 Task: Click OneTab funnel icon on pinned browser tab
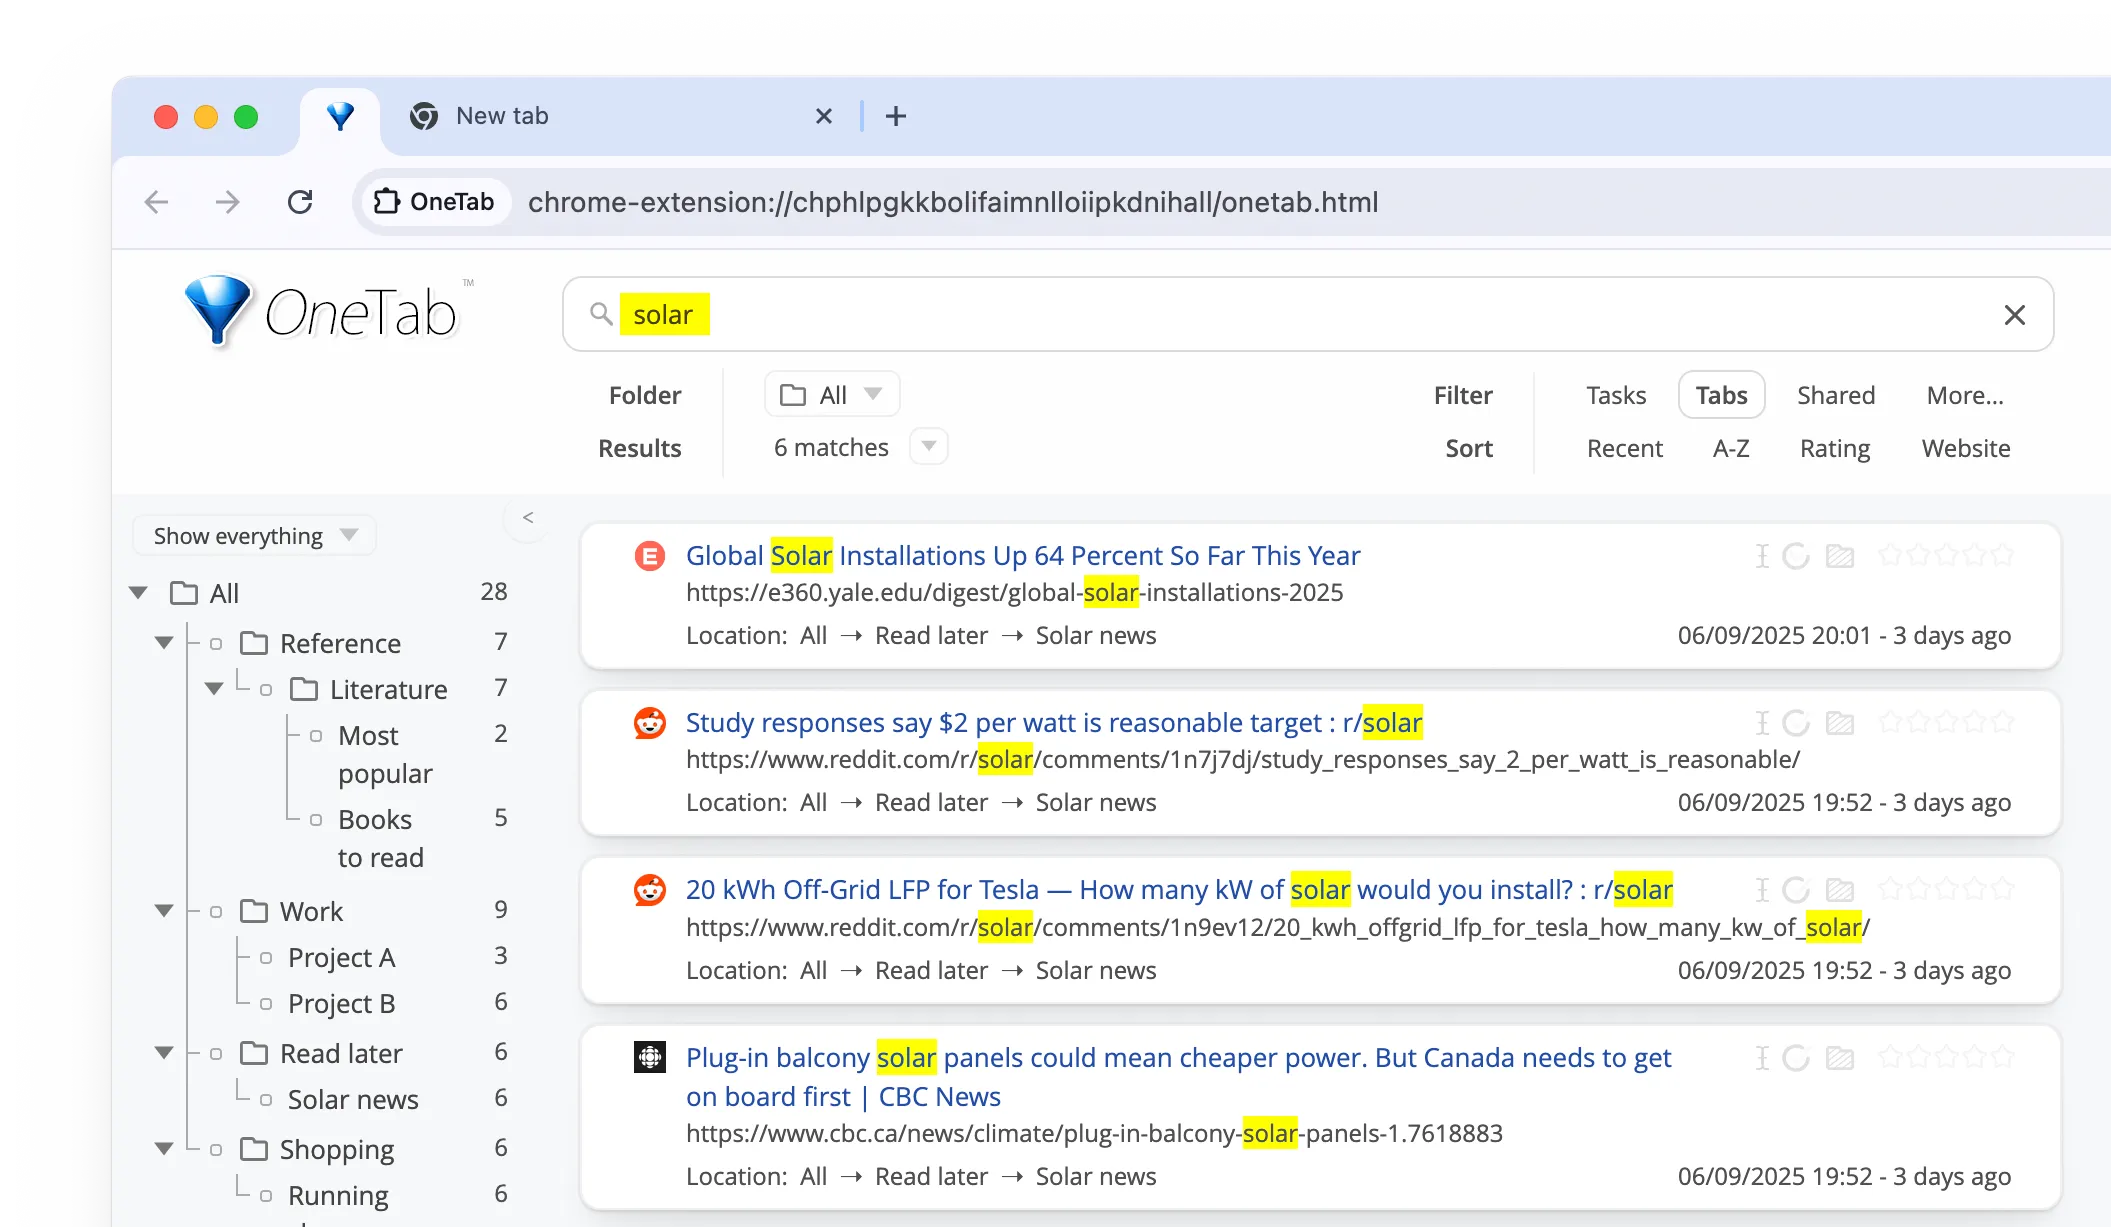(340, 116)
